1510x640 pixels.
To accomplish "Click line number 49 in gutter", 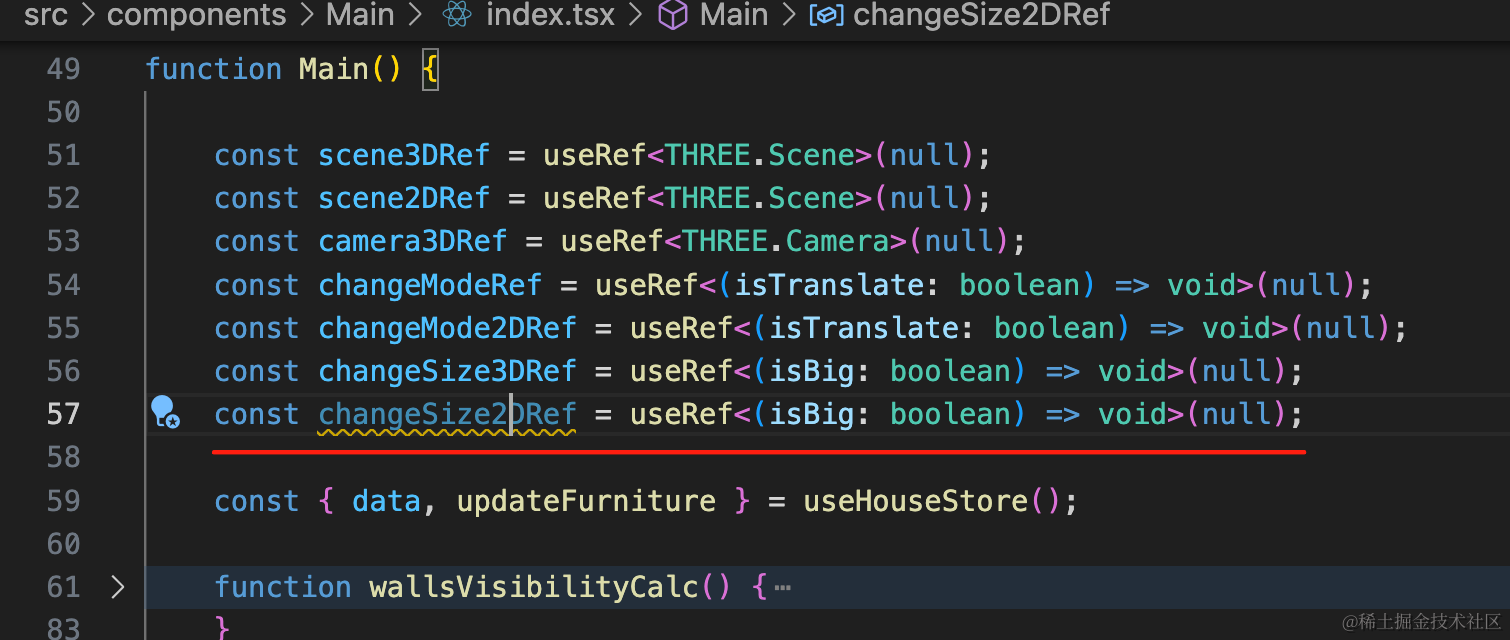I will [x=64, y=69].
